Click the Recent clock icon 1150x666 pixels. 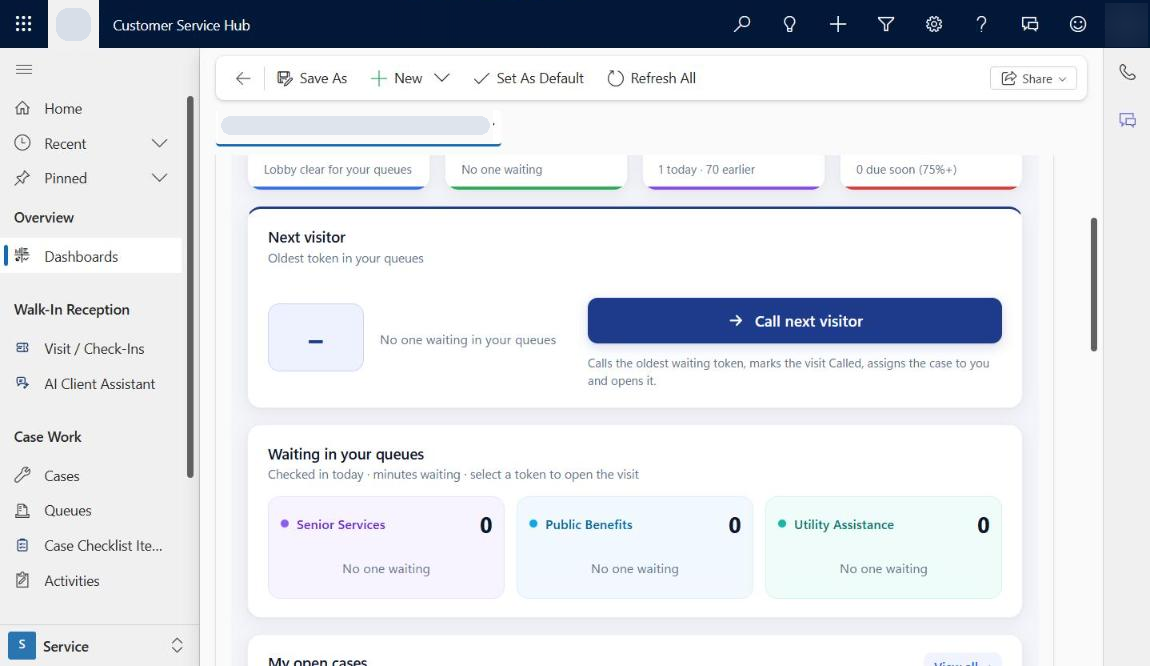[23, 143]
